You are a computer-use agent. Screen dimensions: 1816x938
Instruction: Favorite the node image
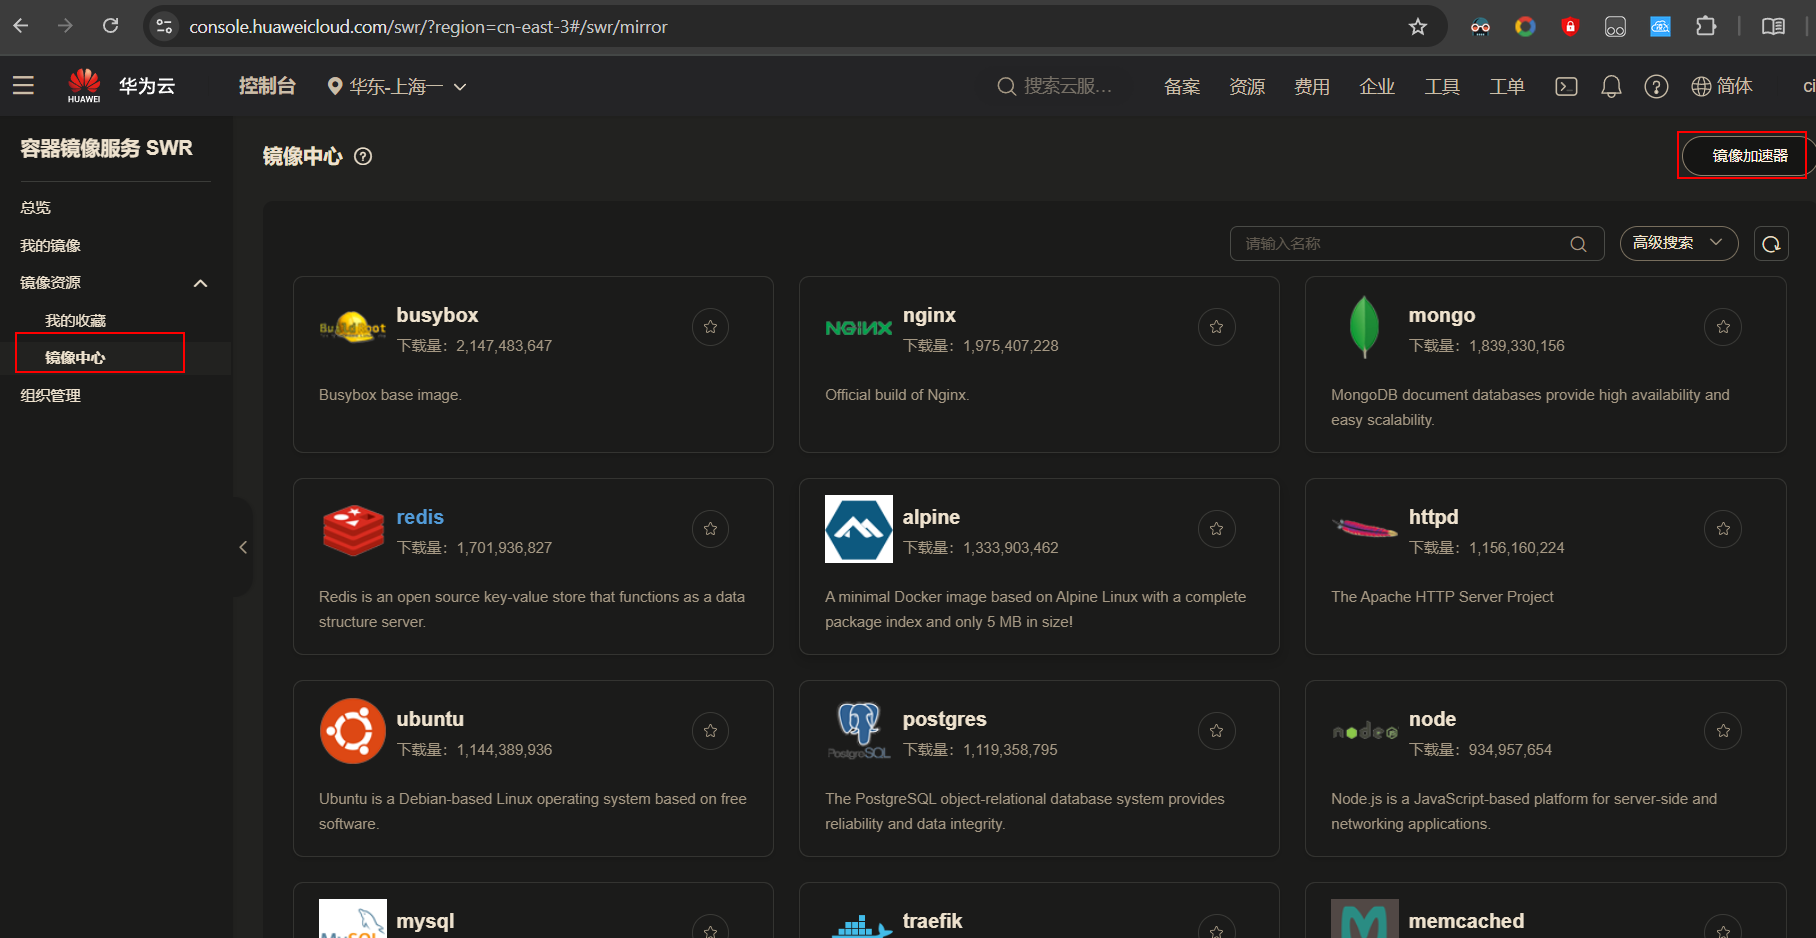point(1723,731)
